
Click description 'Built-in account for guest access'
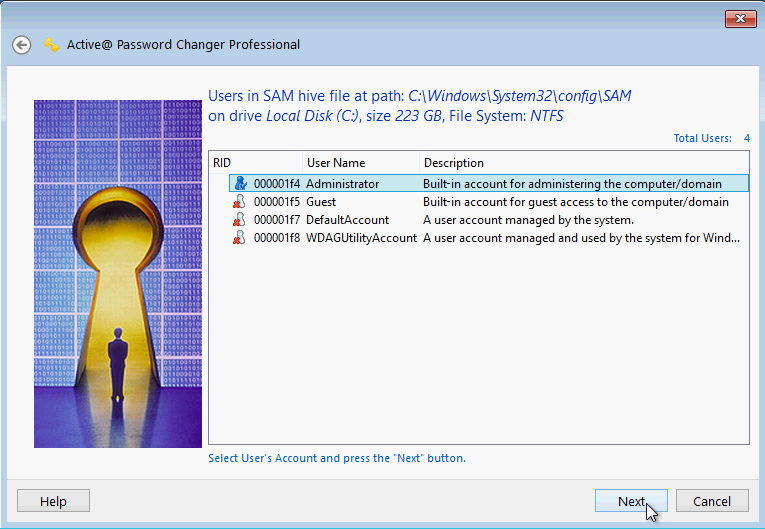576,202
